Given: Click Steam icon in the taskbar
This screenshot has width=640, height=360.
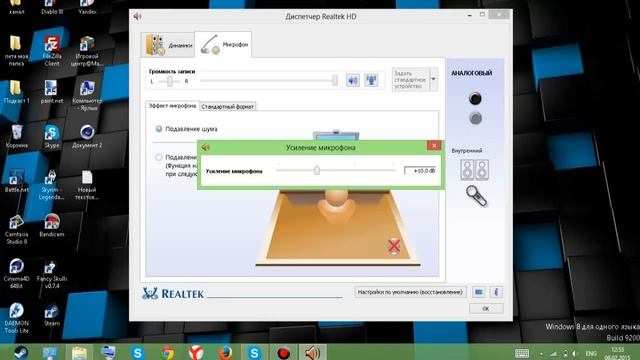Looking at the screenshot, I should point(20,352).
